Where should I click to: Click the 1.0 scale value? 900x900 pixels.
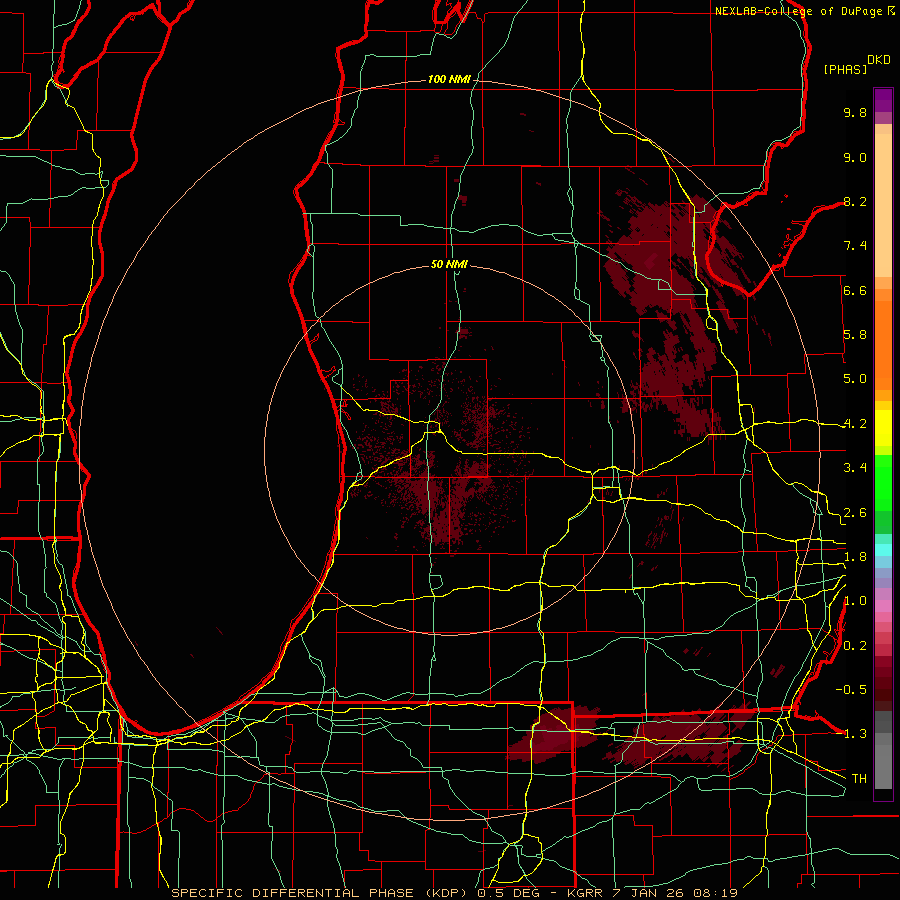855,601
